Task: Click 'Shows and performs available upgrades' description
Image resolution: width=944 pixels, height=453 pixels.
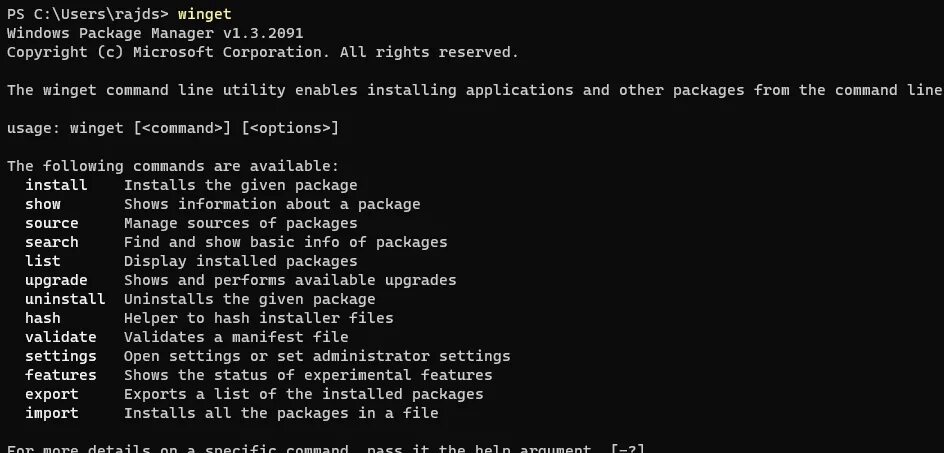Action: 290,280
